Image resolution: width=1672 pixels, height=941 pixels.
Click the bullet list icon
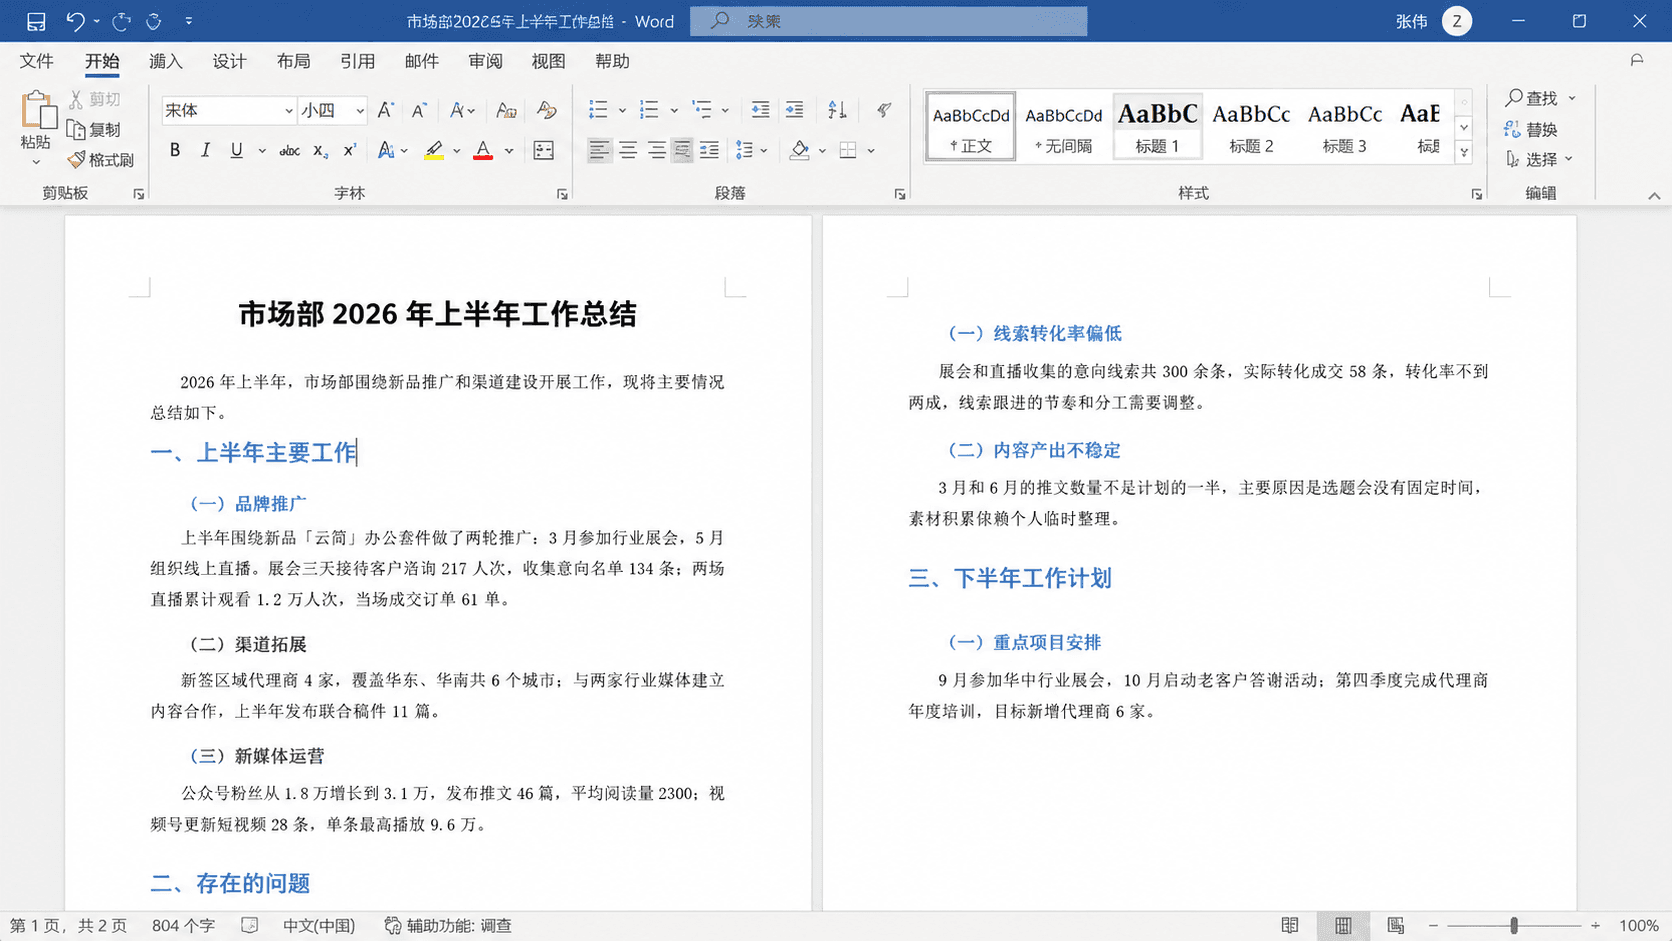tap(598, 110)
